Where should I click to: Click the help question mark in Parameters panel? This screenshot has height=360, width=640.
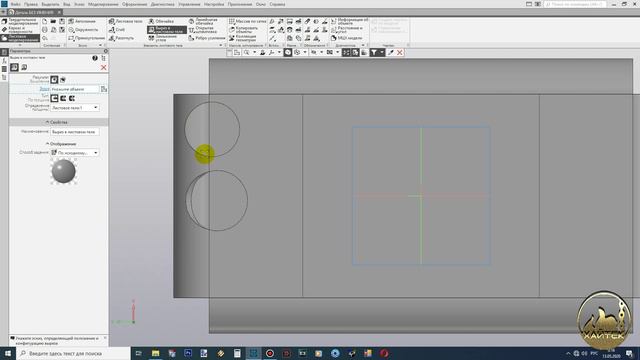95,58
